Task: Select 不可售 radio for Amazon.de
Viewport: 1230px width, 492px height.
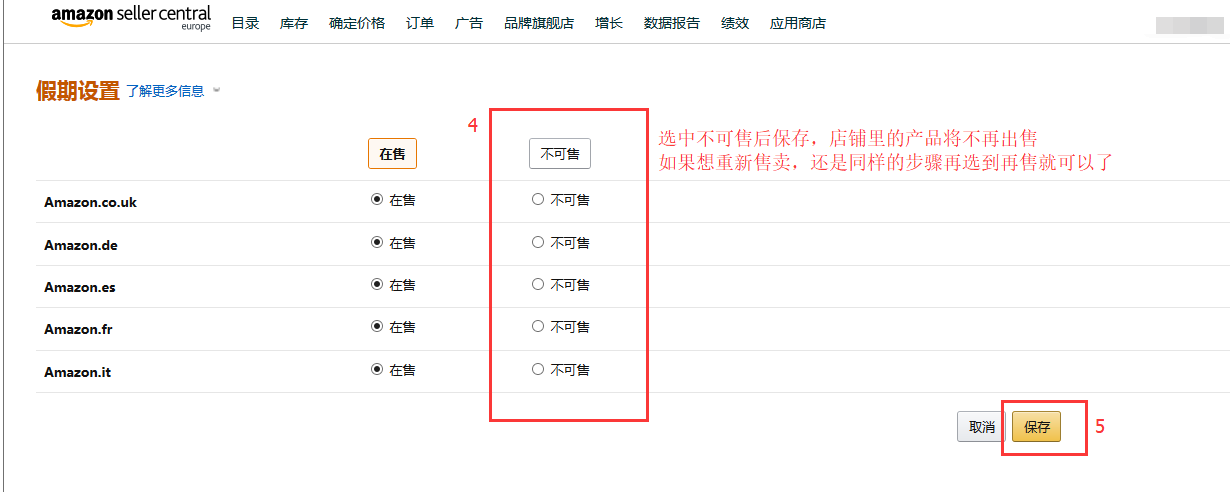Action: (x=538, y=243)
